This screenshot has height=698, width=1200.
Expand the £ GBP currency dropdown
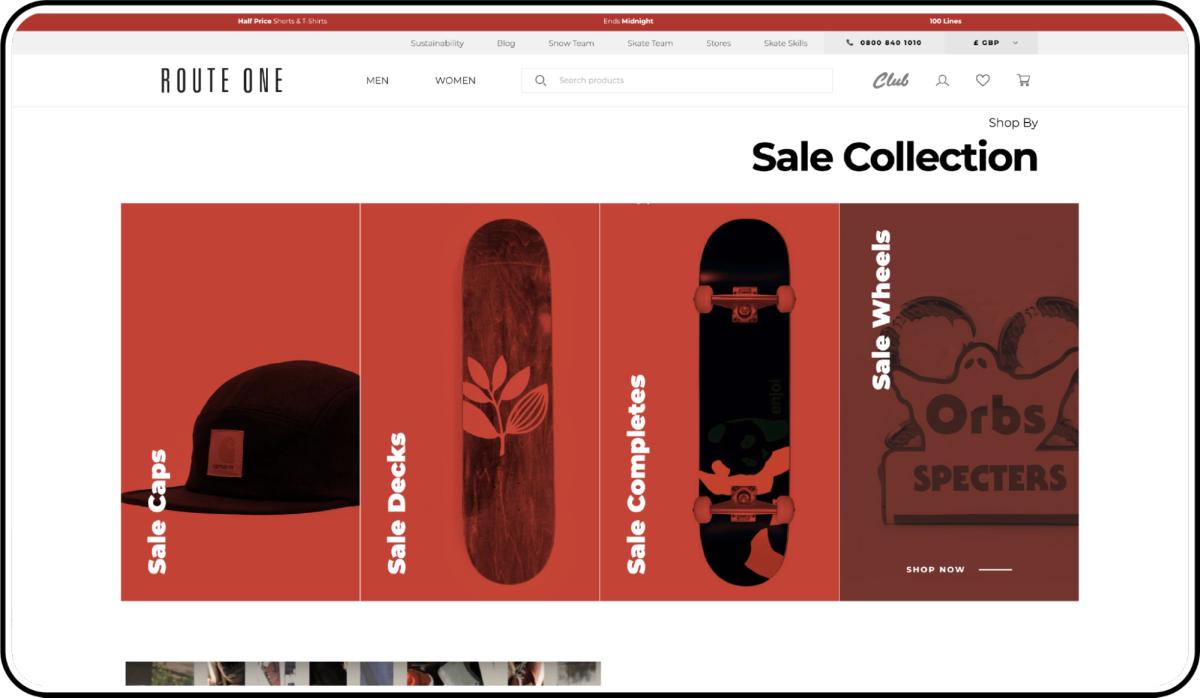[x=991, y=43]
